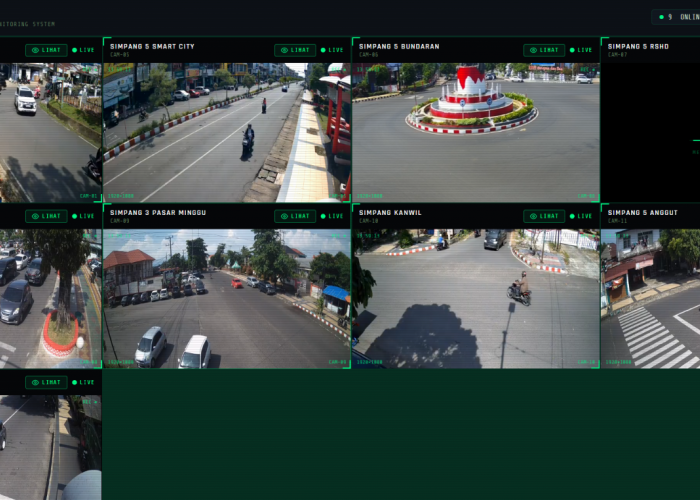Click LIVE indicator on the CAM-08 card
This screenshot has height=500, width=700.
[83, 216]
